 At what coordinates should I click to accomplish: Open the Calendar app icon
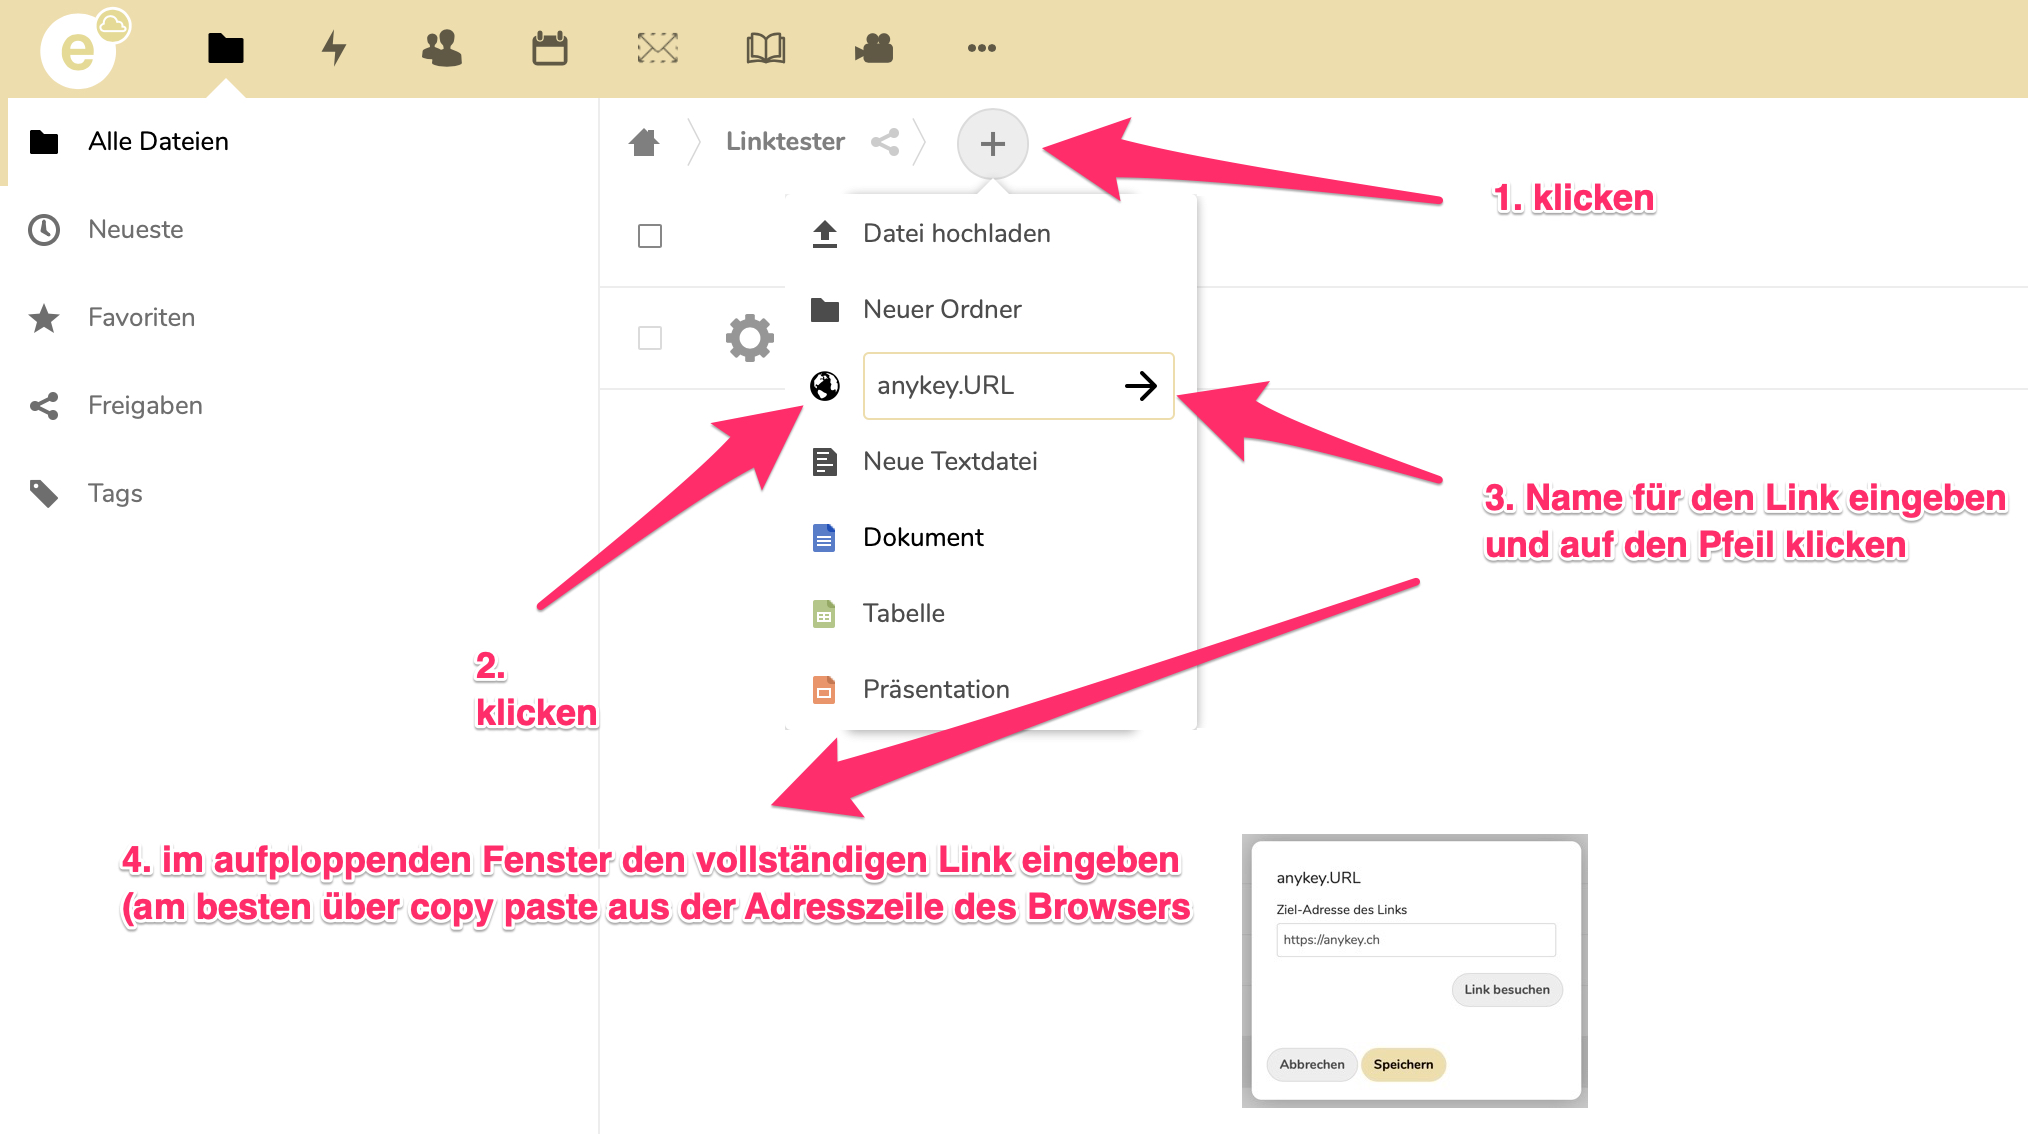click(x=550, y=46)
